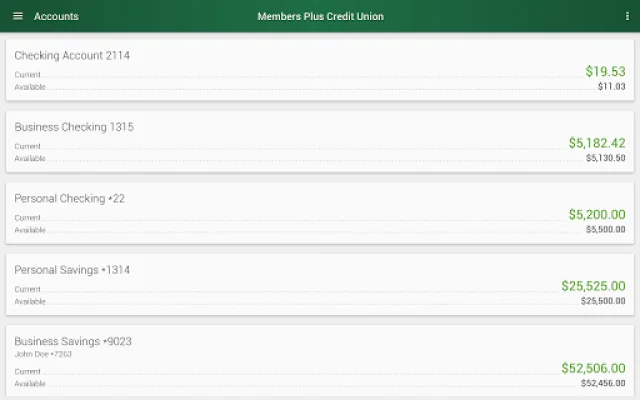Image resolution: width=640 pixels, height=400 pixels.
Task: Click the $11.03 available balance
Action: tap(611, 87)
